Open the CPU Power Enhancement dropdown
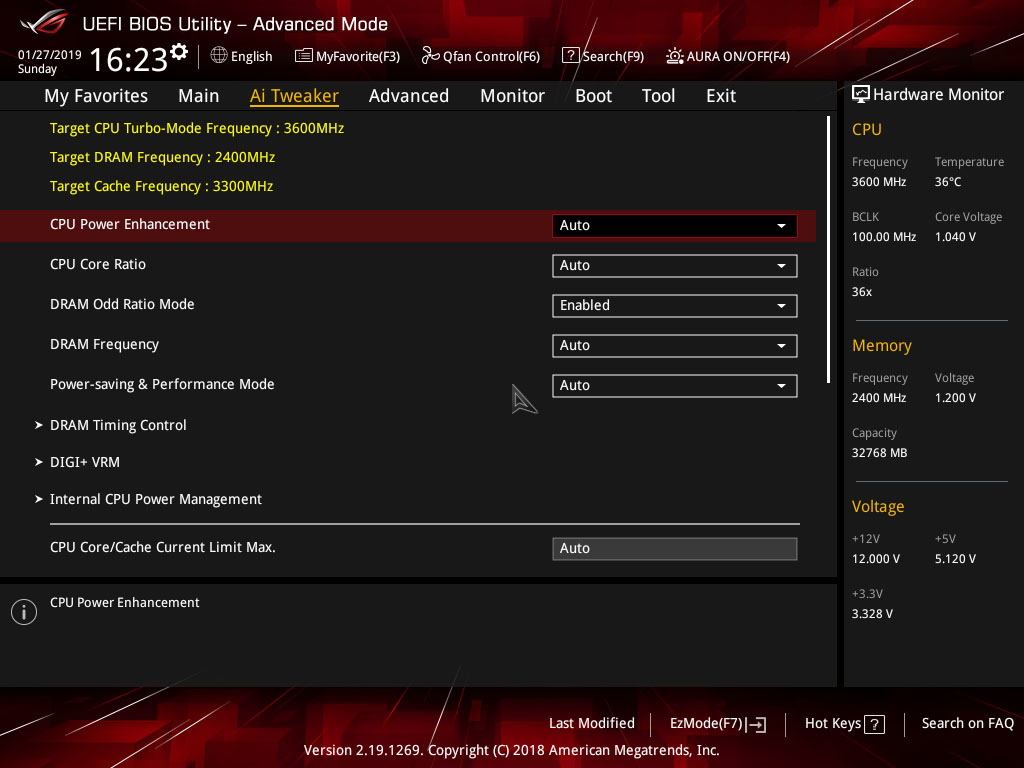Image resolution: width=1024 pixels, height=768 pixels. pos(675,225)
